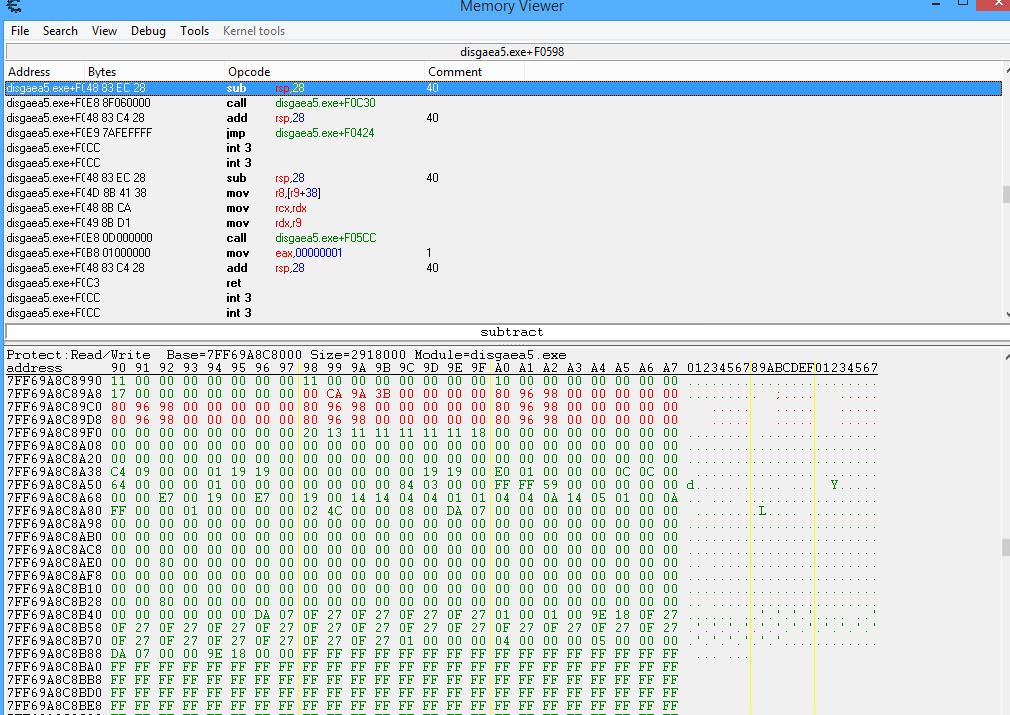Click the subtract instruction description bar

[x=508, y=332]
